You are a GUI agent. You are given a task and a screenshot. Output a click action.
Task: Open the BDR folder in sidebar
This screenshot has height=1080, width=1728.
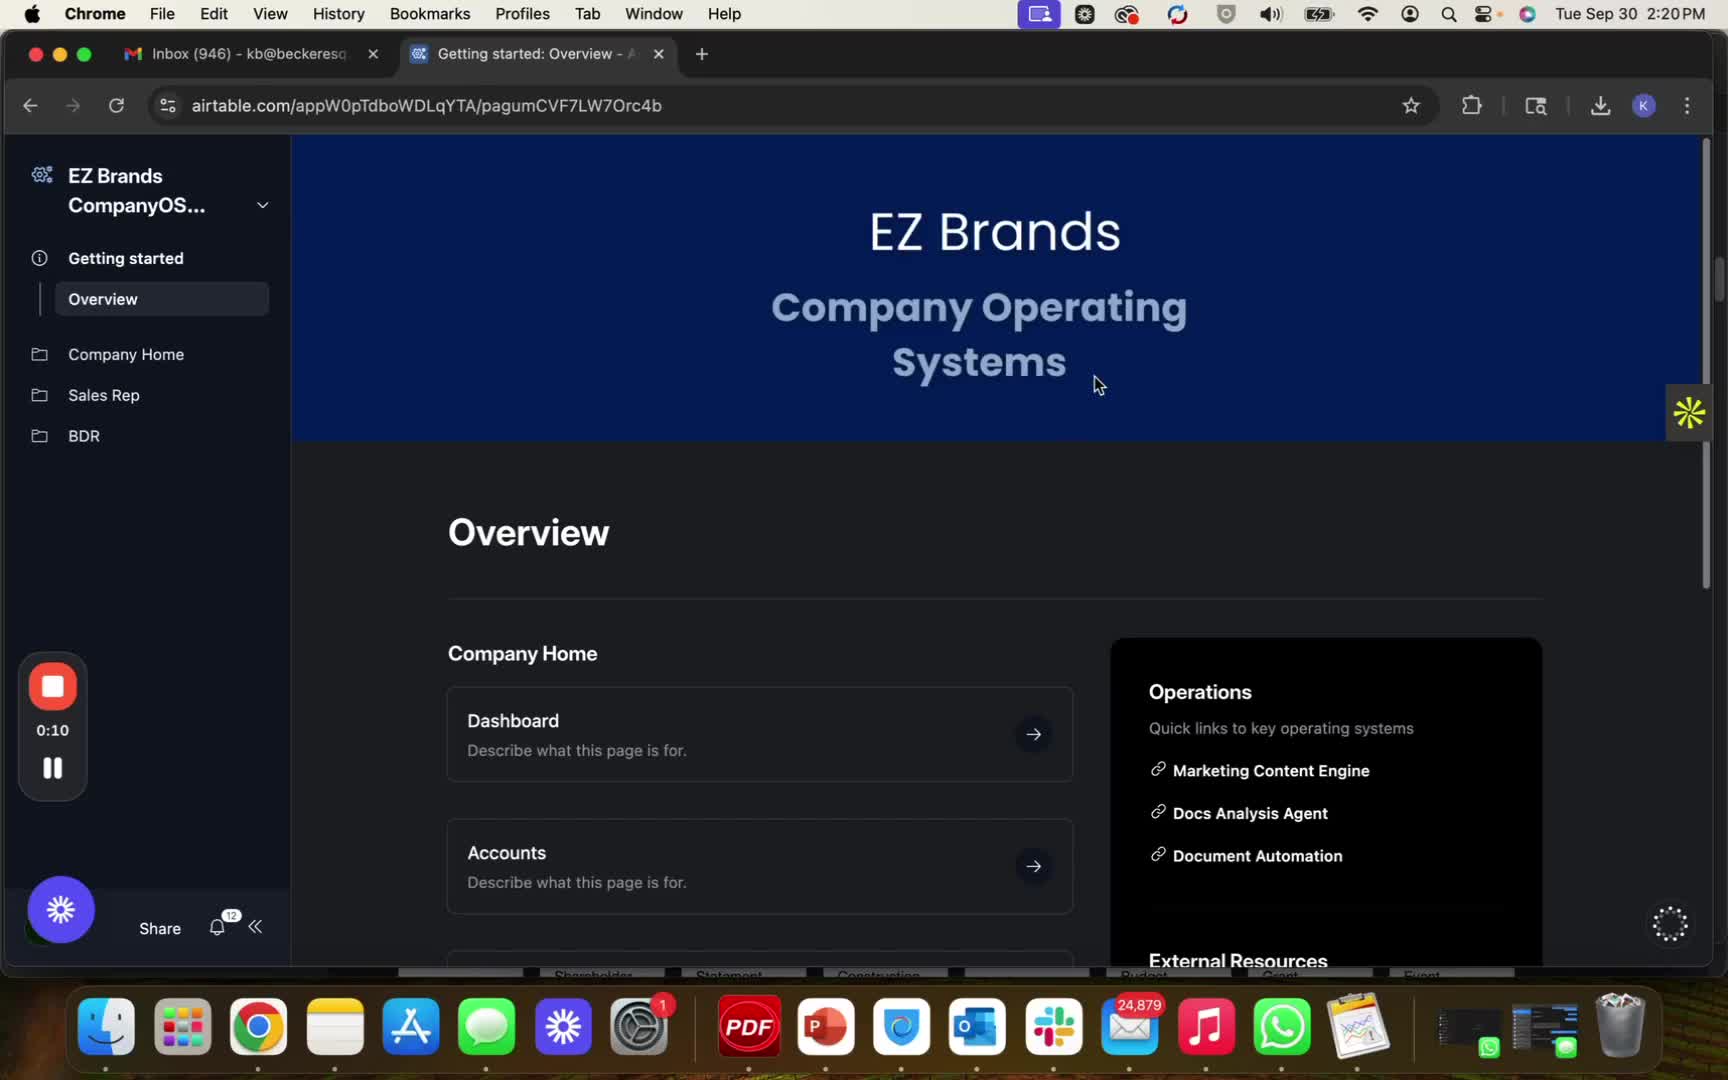84,436
